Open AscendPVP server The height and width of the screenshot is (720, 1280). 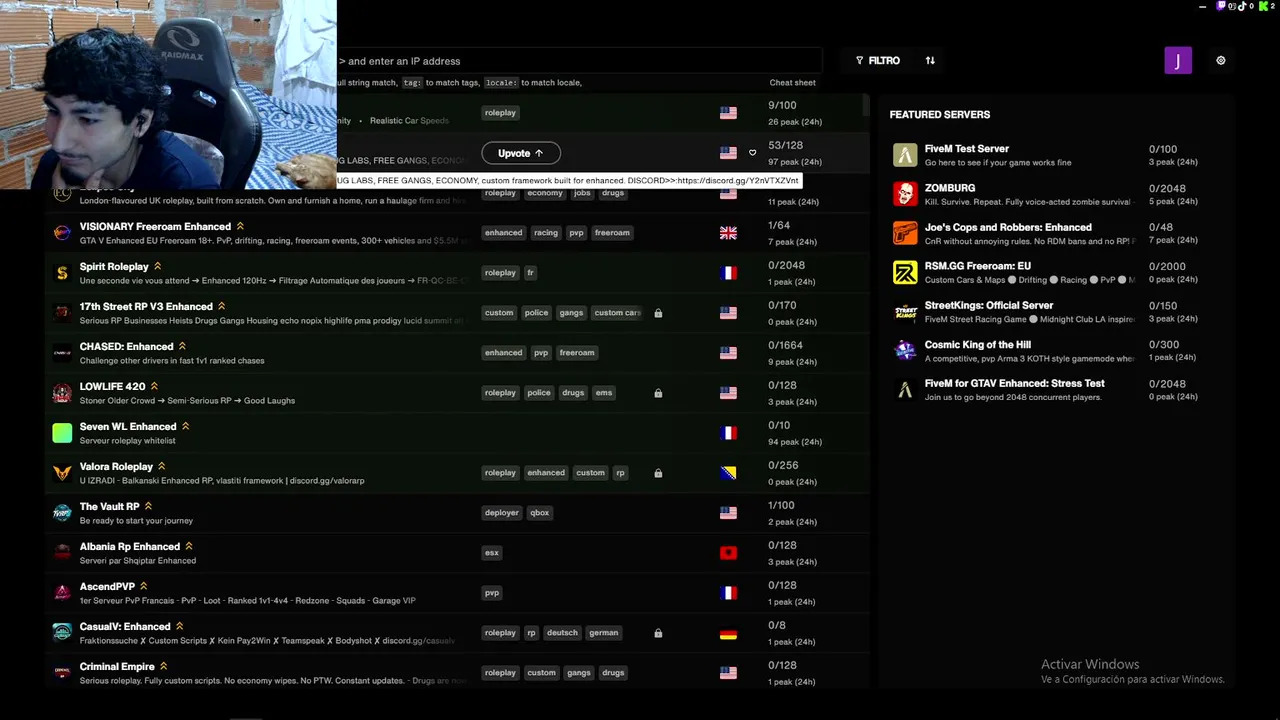click(107, 587)
